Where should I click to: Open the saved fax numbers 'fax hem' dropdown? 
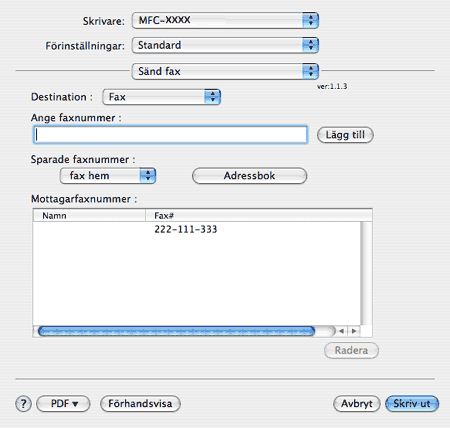(x=108, y=176)
